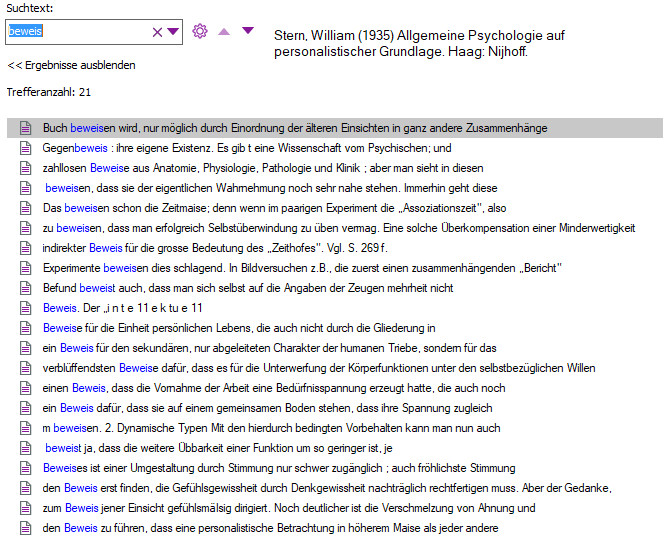Click document icon beside zahllosen Beweise result
The height and width of the screenshot is (548, 671).
coord(26,168)
